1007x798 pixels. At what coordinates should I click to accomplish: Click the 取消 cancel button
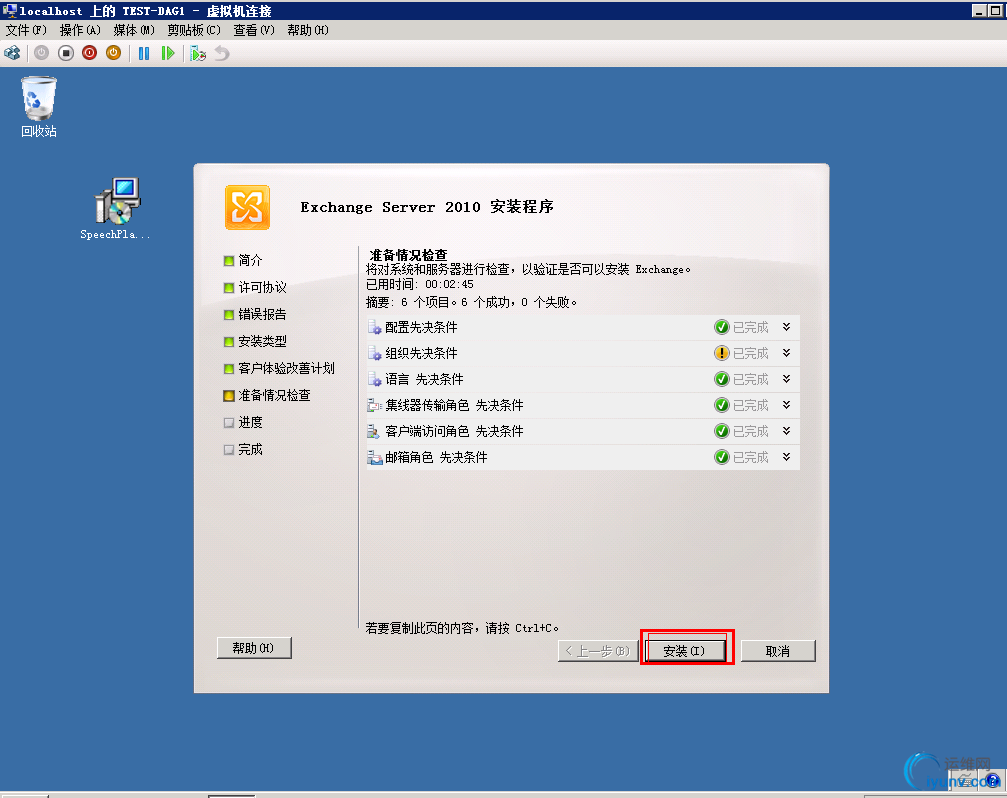pos(778,651)
